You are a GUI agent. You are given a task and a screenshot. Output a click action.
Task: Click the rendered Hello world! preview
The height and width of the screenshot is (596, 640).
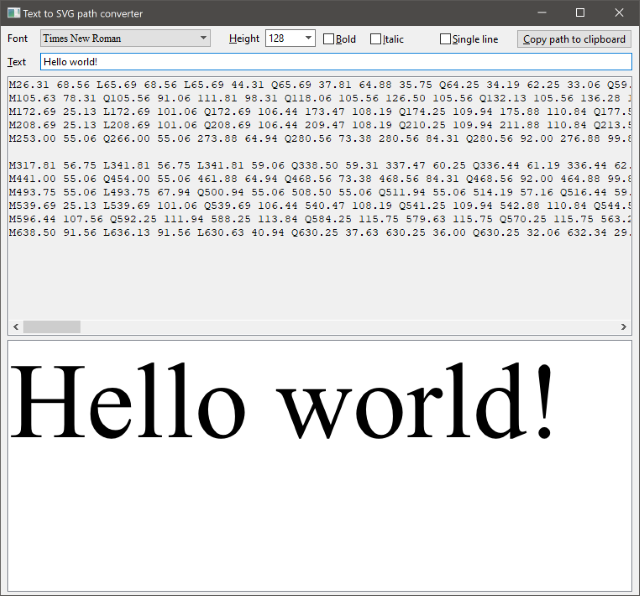(282, 401)
